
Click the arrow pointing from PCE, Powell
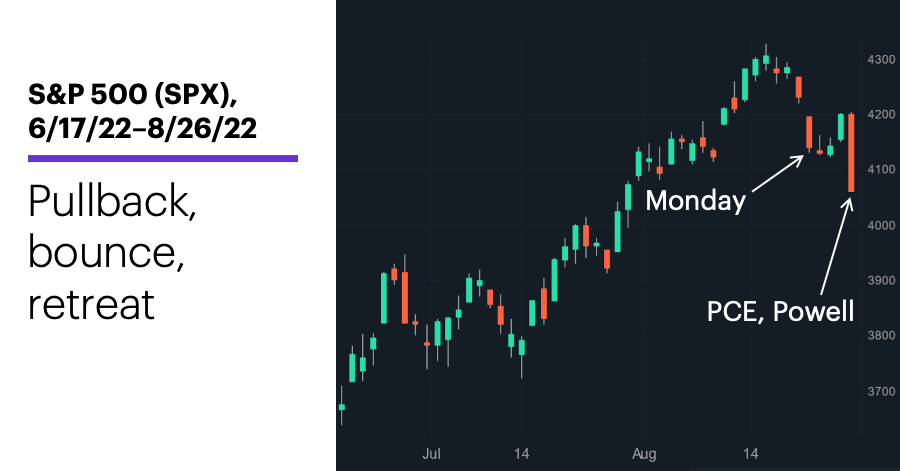point(837,246)
